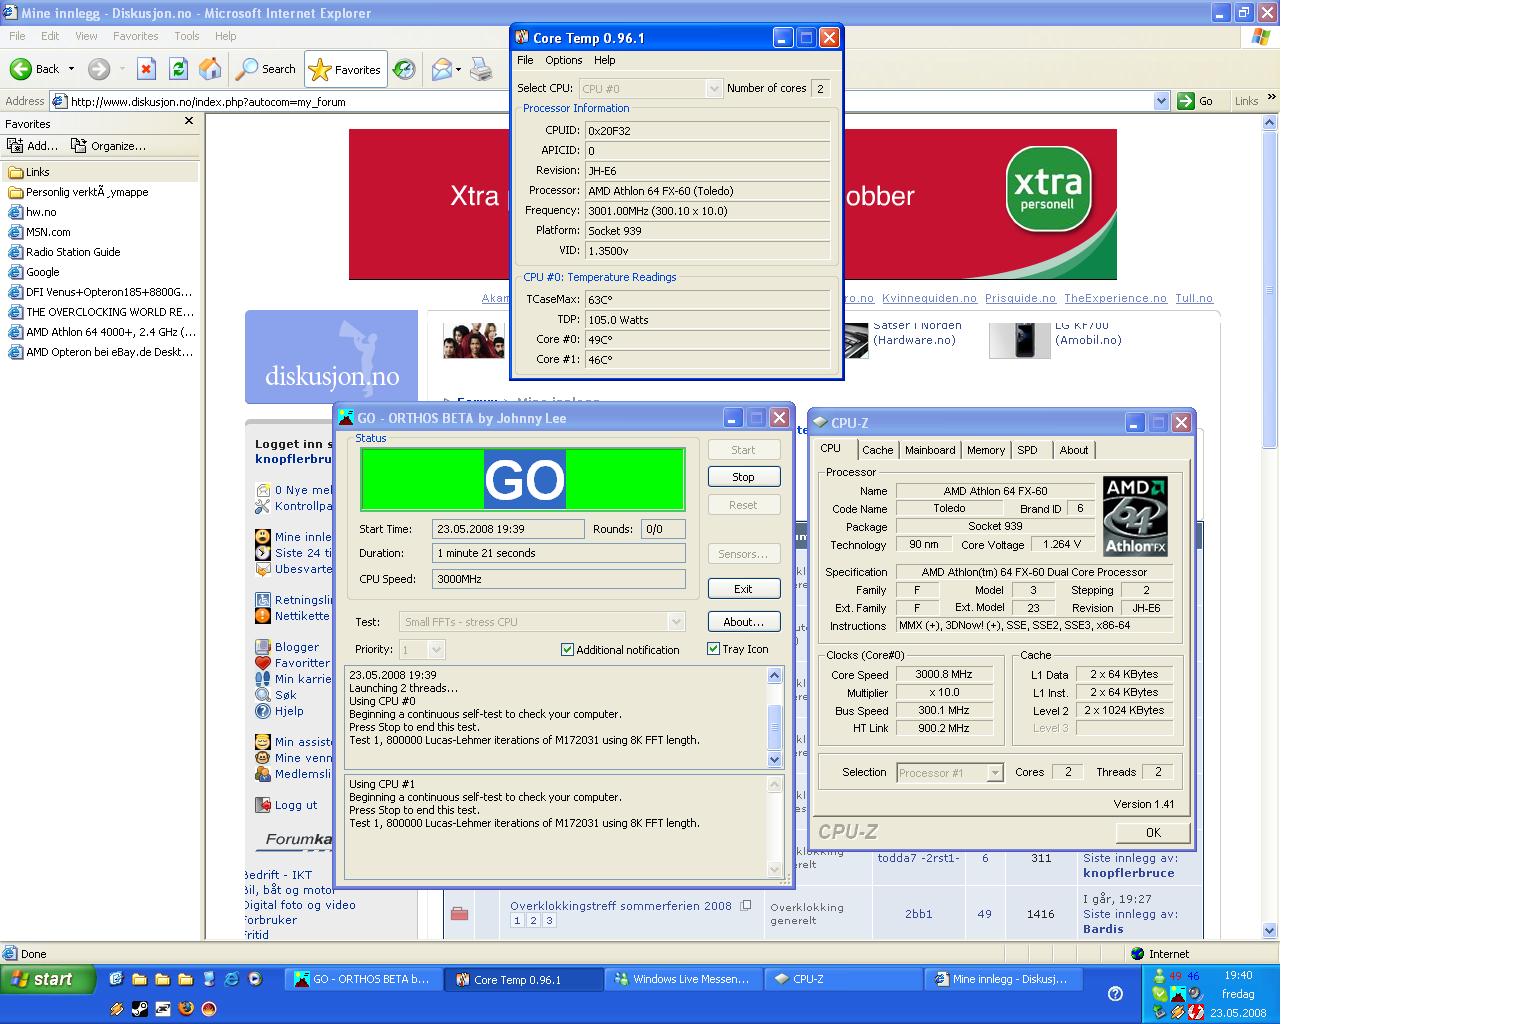
Task: Click the Forward arrow in Internet Explorer
Action: tap(99, 69)
